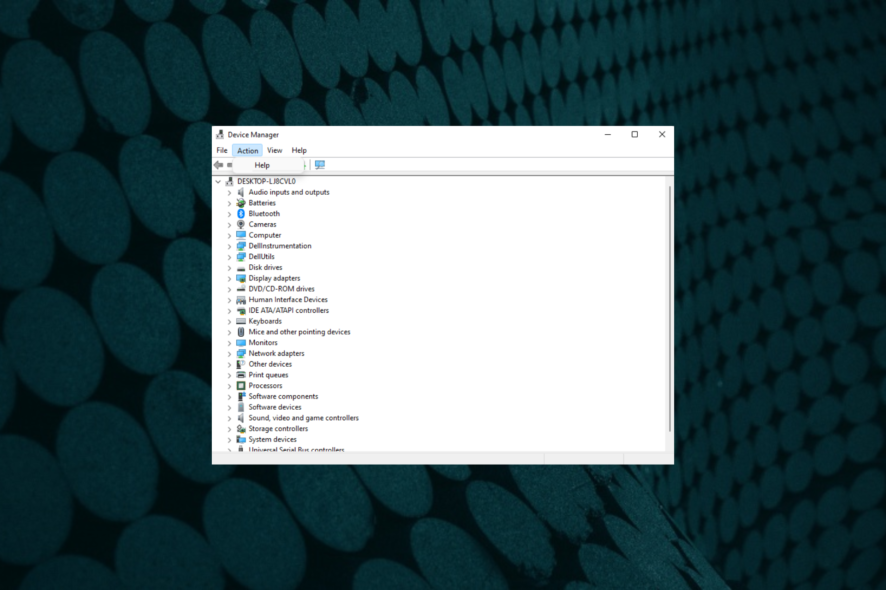
Task: Expand the Network adapters chevron
Action: 229,354
